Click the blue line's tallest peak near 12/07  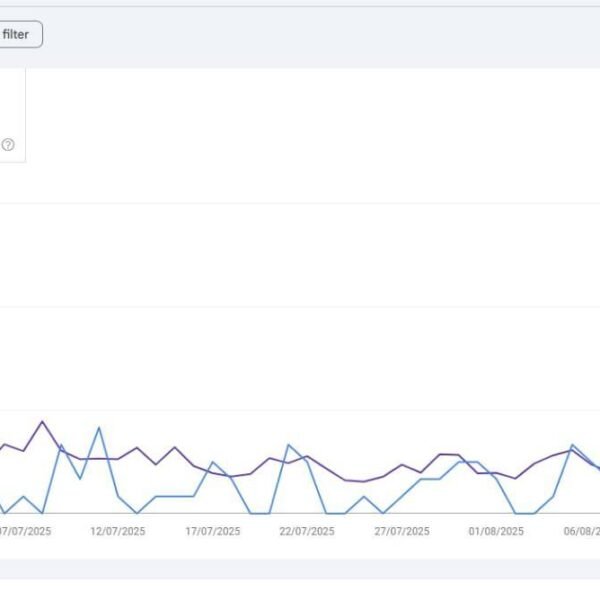pyautogui.click(x=99, y=428)
